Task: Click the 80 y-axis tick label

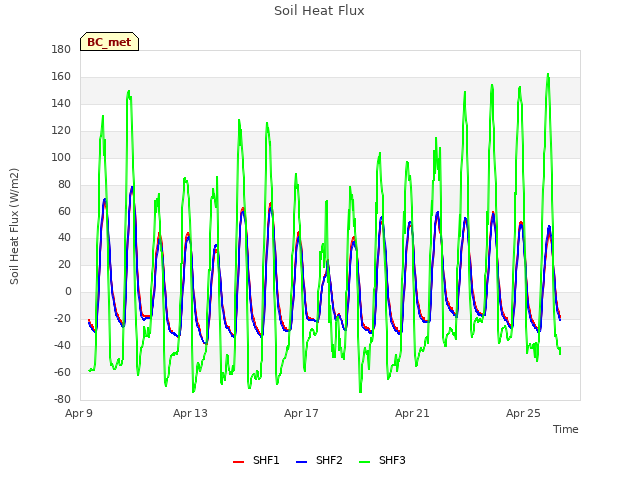Action: pos(64,184)
